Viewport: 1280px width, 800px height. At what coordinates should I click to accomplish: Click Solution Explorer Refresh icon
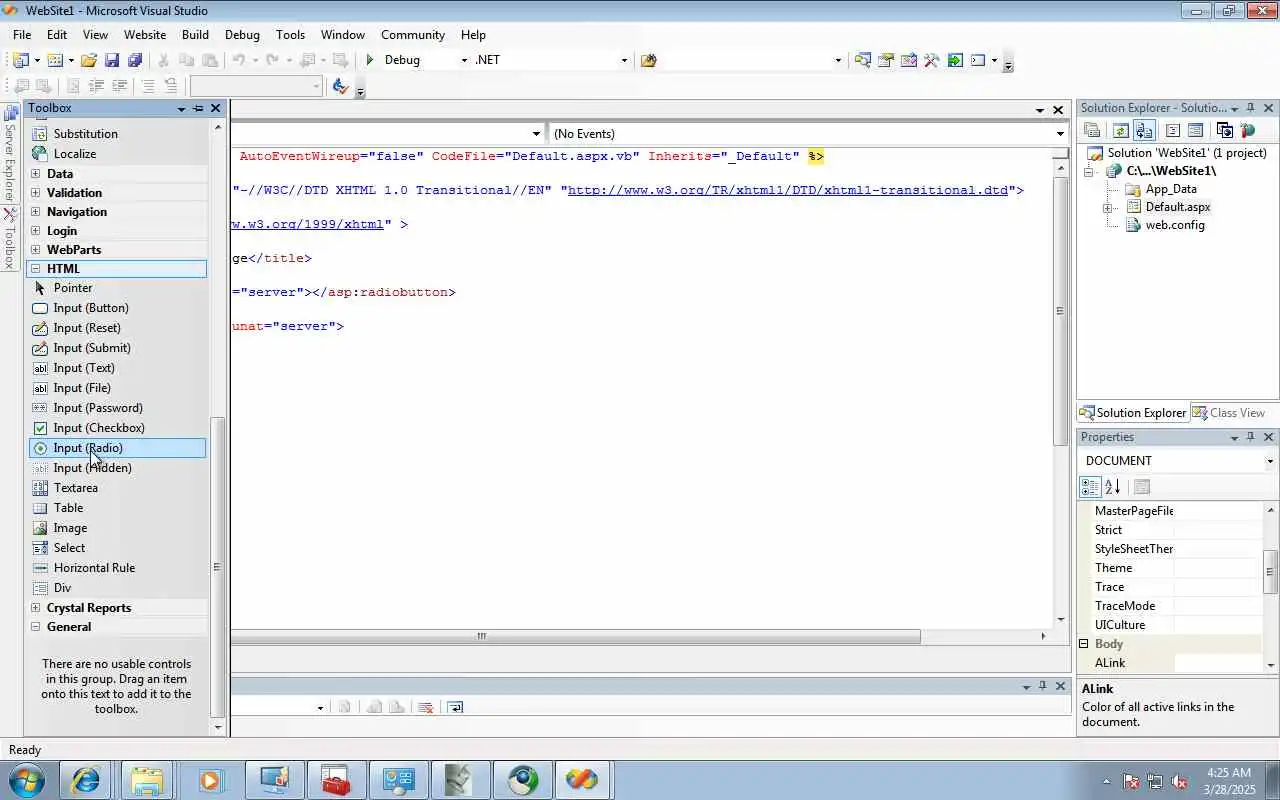1121,130
